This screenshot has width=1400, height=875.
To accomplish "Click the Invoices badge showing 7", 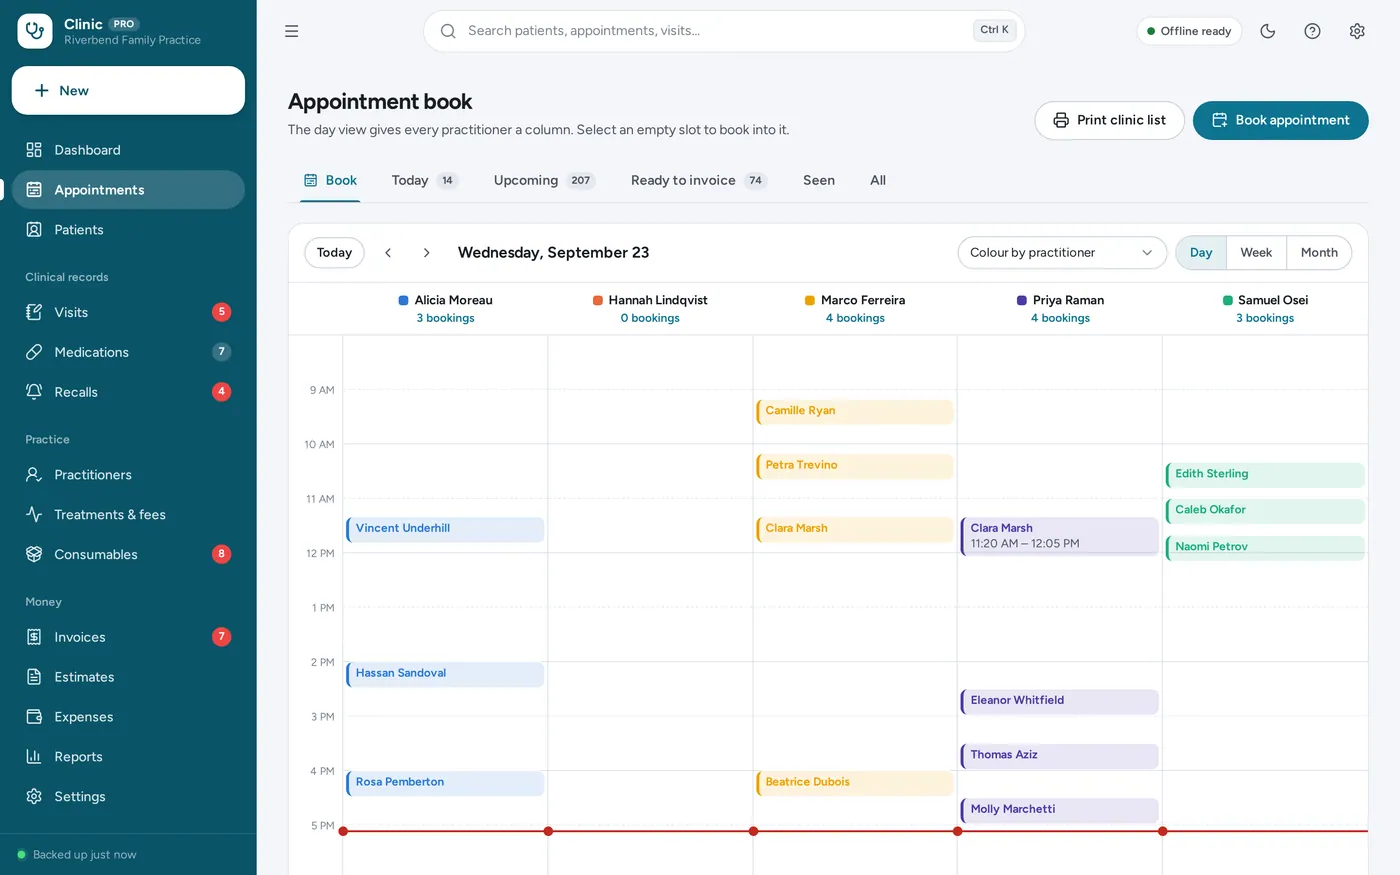I will (222, 637).
